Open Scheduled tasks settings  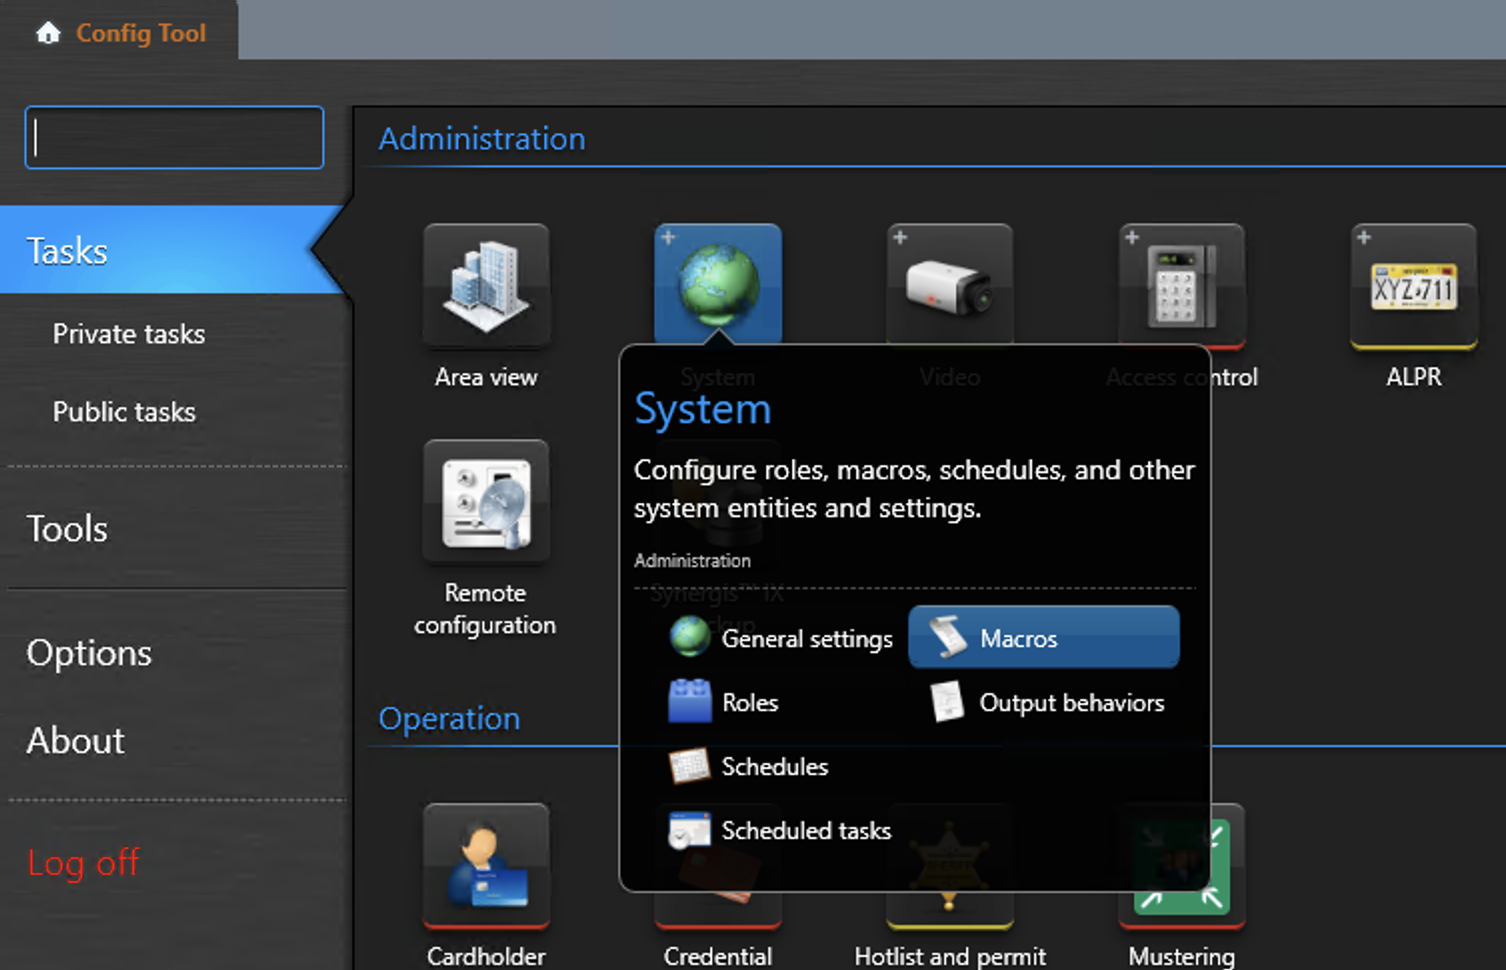coord(806,830)
